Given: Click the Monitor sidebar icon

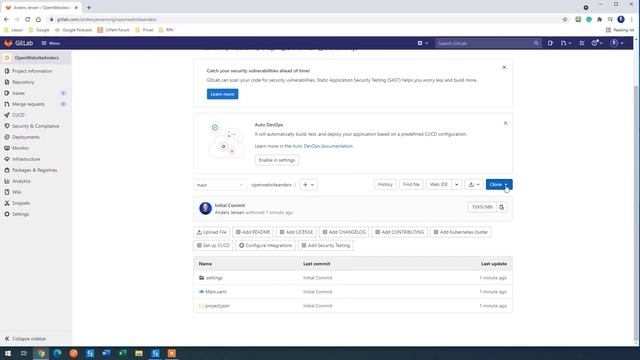Looking at the screenshot, I should (7, 148).
